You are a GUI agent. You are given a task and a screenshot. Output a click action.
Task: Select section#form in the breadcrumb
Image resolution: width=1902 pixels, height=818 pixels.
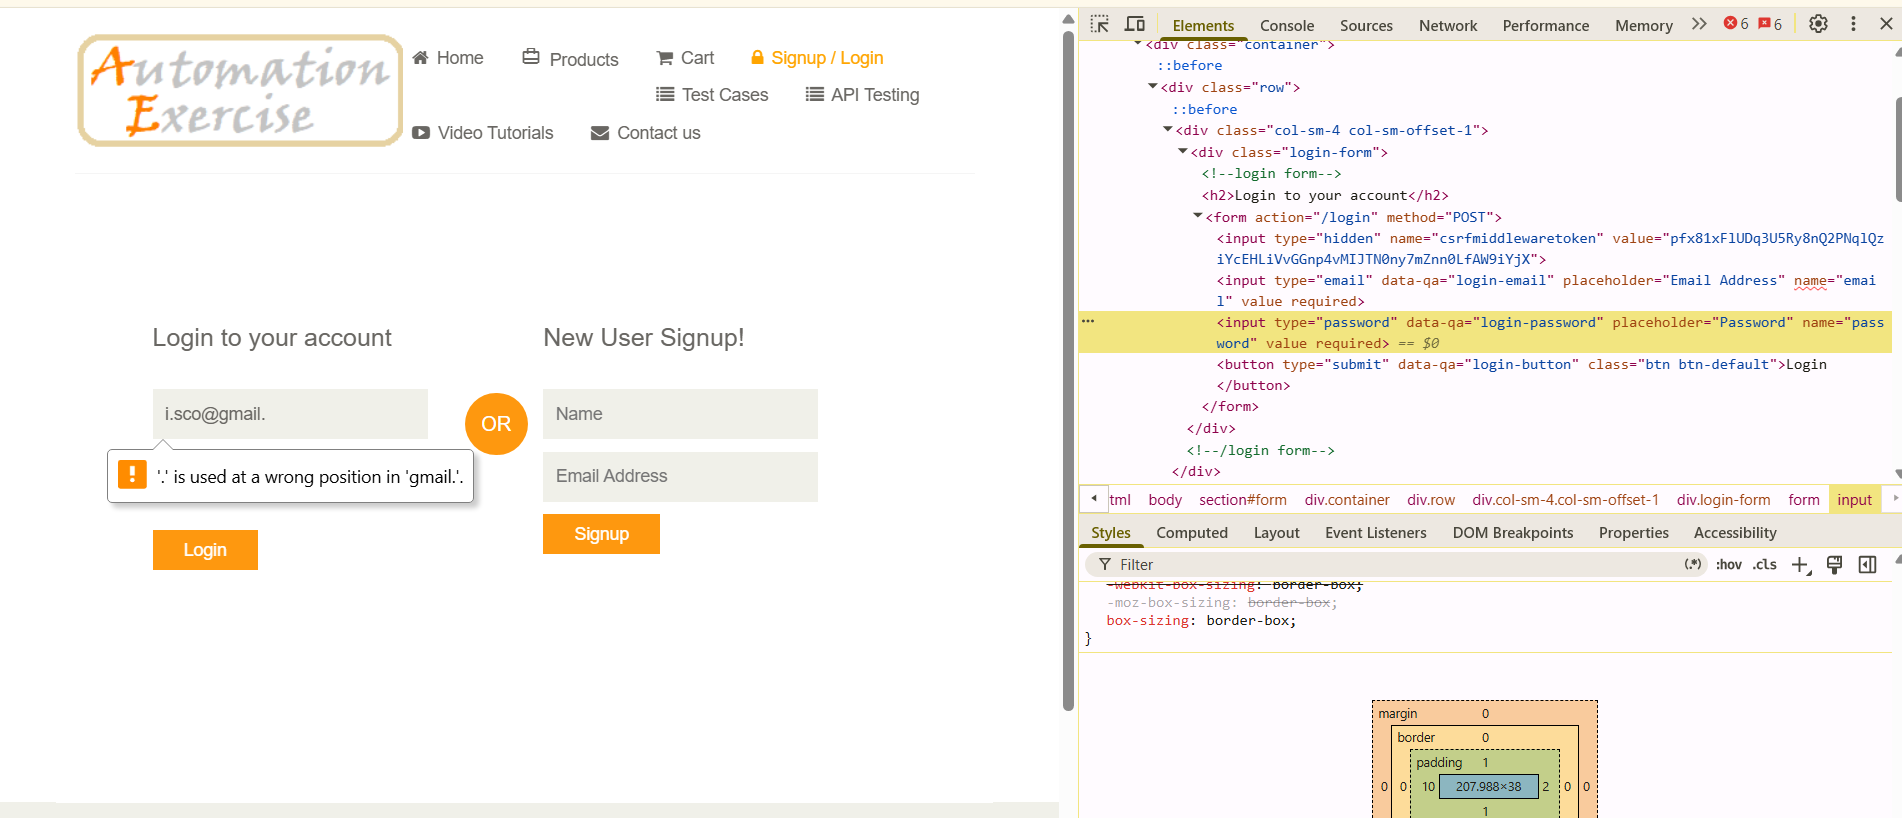pyautogui.click(x=1243, y=500)
